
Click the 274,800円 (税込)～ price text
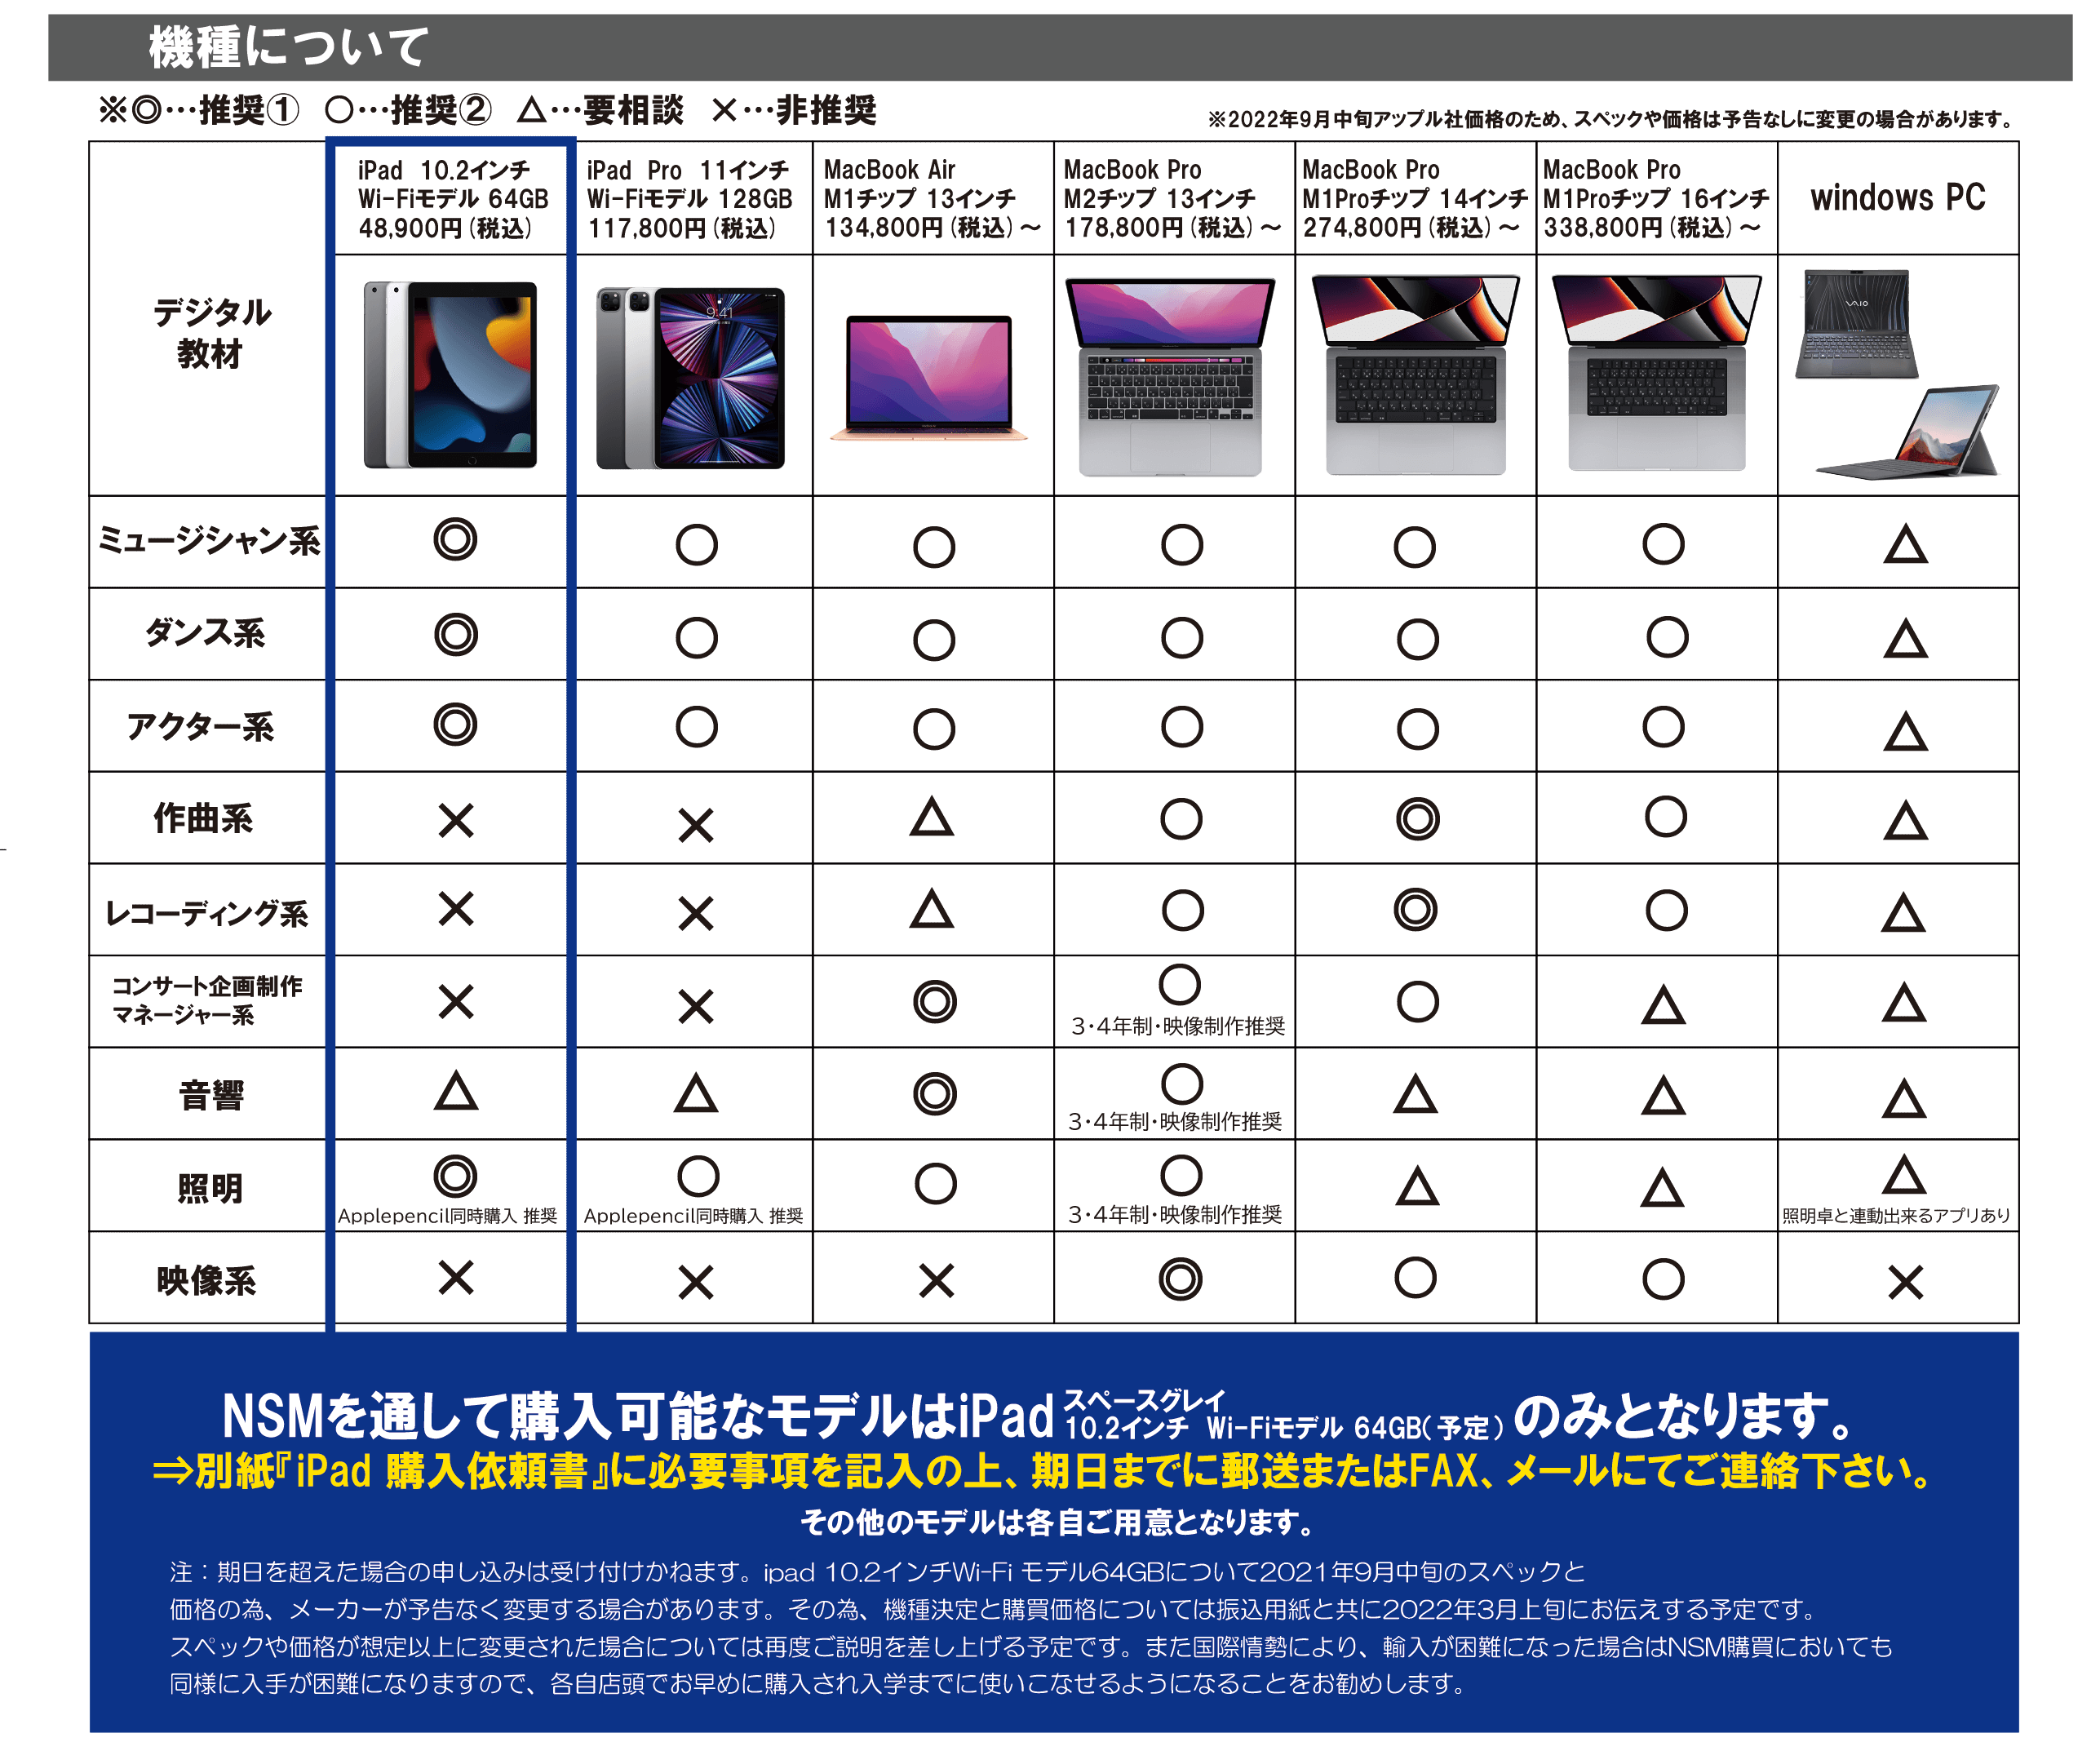coord(1411,228)
